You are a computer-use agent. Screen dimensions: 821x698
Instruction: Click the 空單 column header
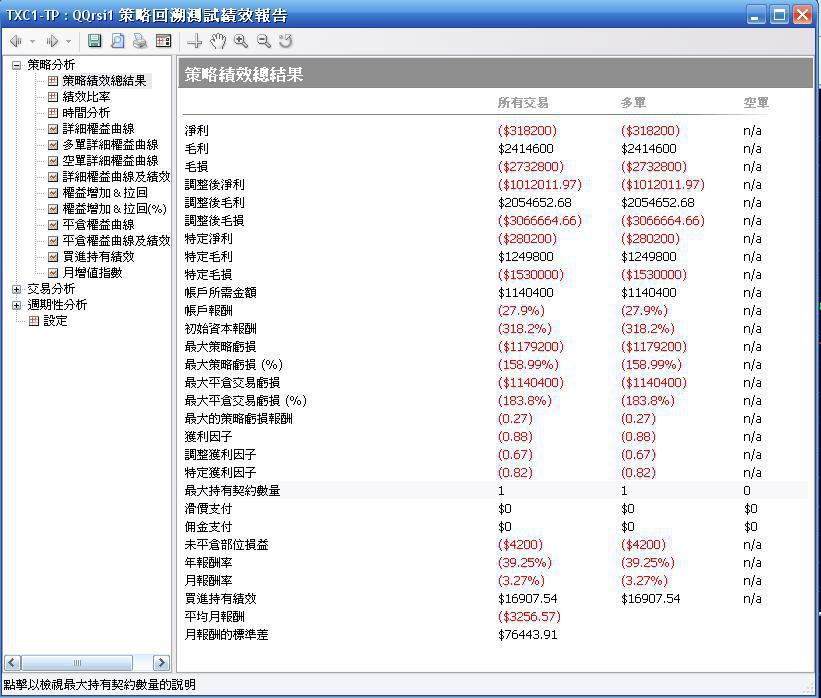[756, 103]
